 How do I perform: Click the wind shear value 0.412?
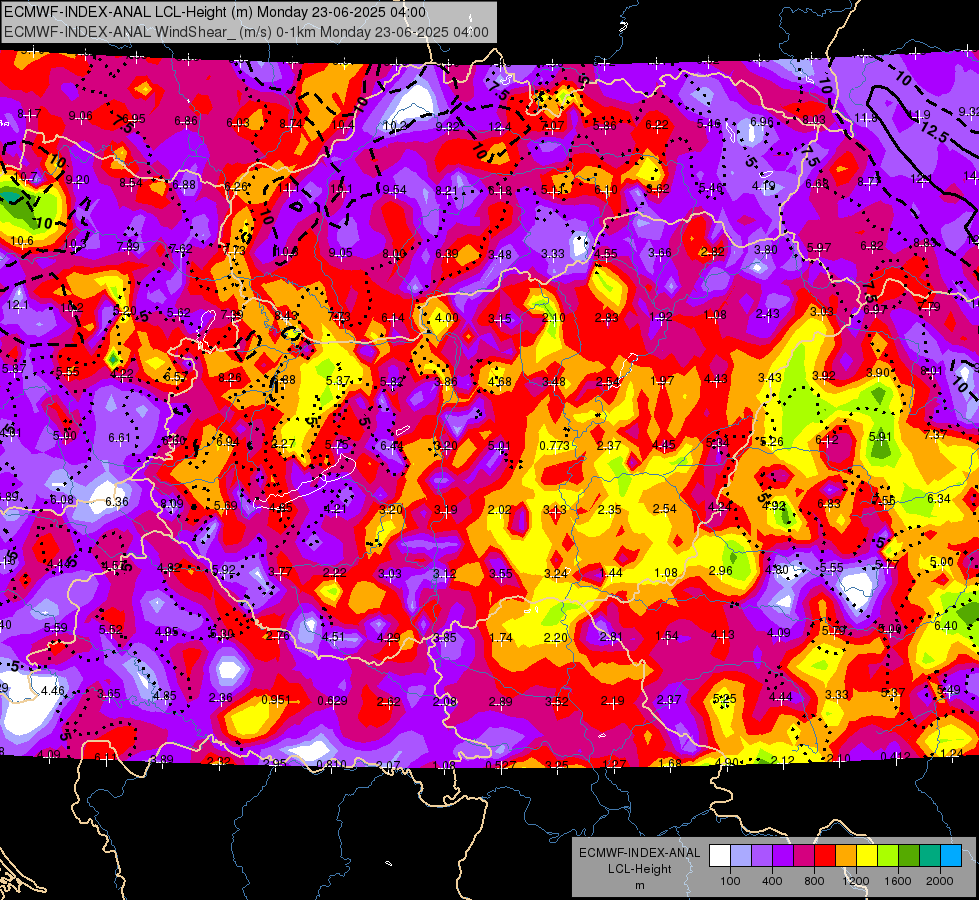pos(895,757)
